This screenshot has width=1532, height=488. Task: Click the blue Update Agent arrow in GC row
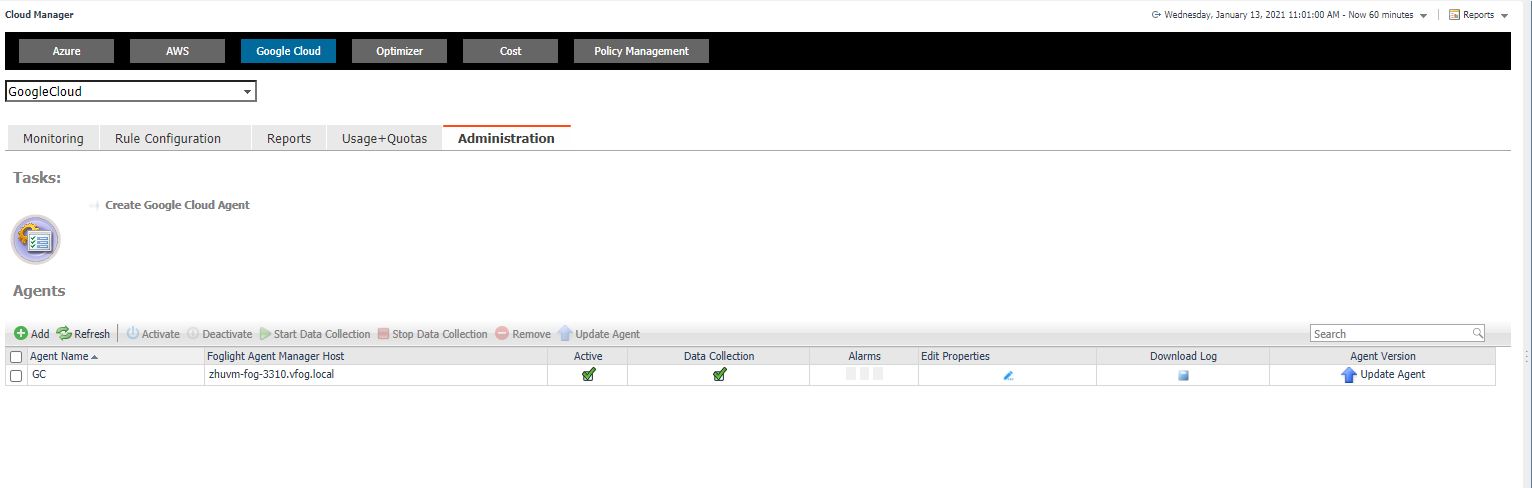pos(1349,375)
